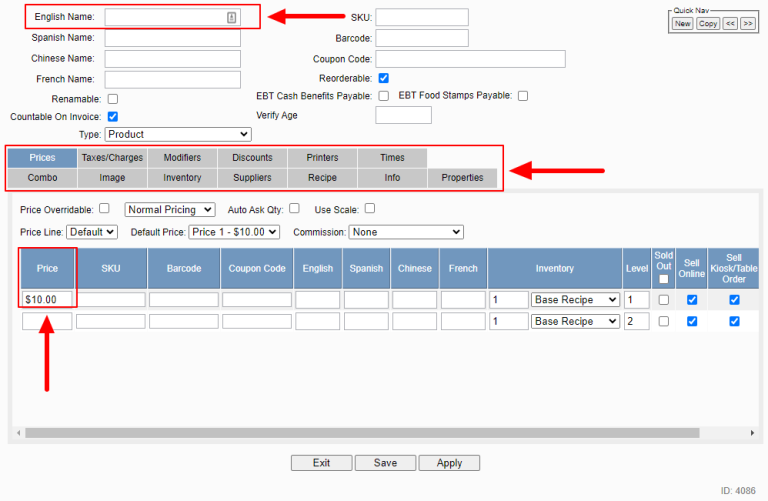Click the $10.00 Price input field
Viewport: 768px width, 501px height.
[x=47, y=300]
